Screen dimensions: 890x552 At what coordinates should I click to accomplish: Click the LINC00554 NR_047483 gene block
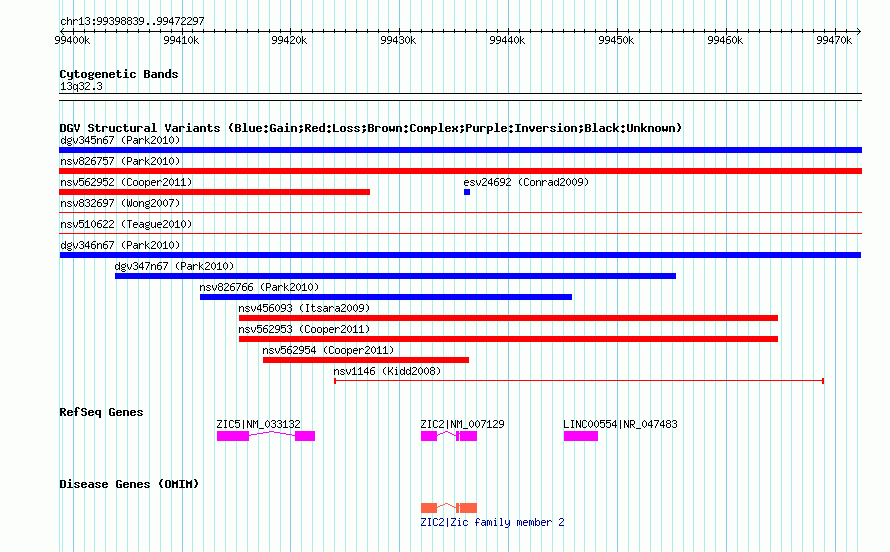pos(581,436)
